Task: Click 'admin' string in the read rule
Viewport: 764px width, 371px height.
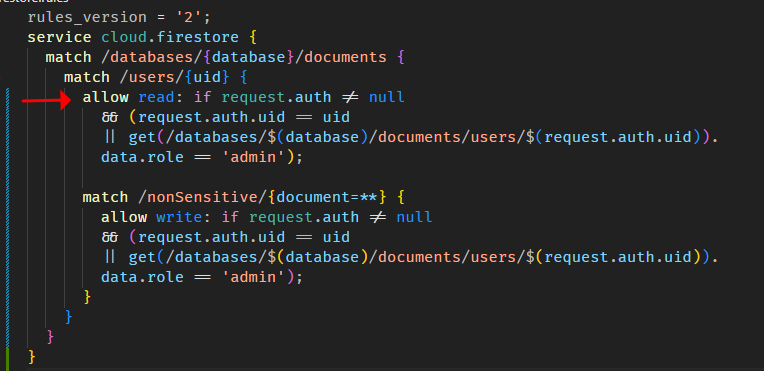Action: pos(253,157)
